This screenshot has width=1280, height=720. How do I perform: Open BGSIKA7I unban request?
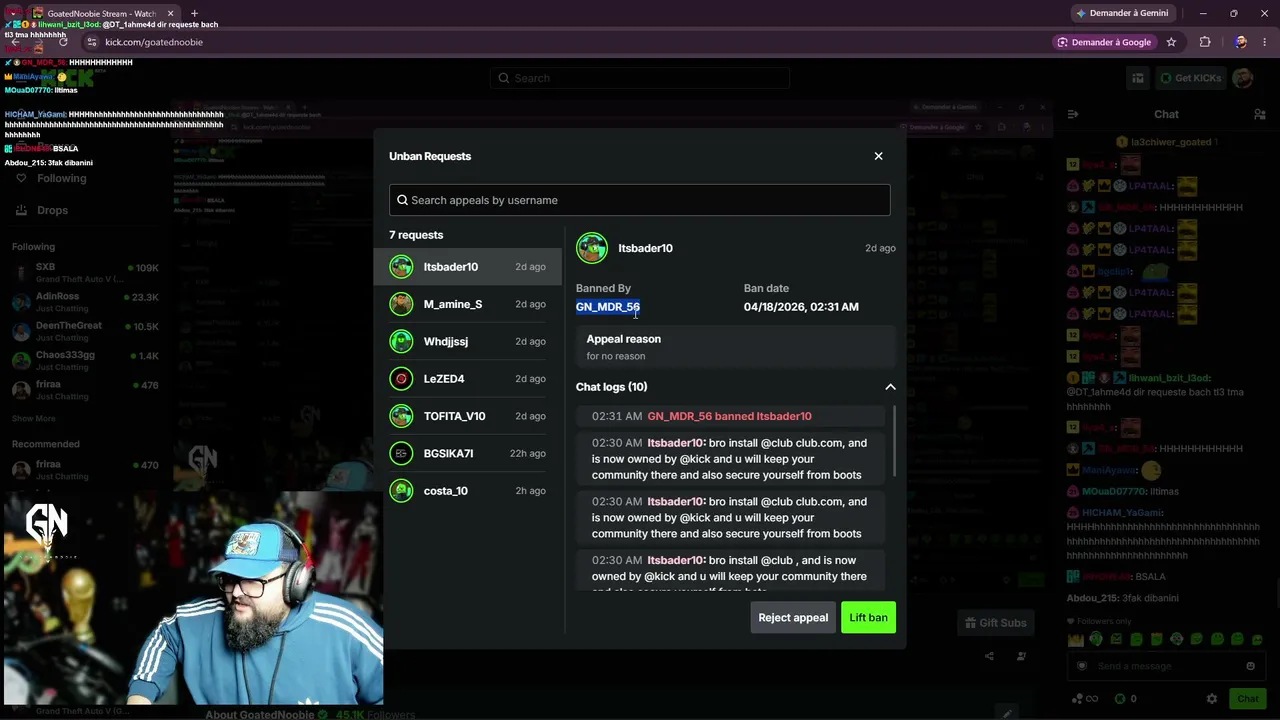pyautogui.click(x=468, y=453)
